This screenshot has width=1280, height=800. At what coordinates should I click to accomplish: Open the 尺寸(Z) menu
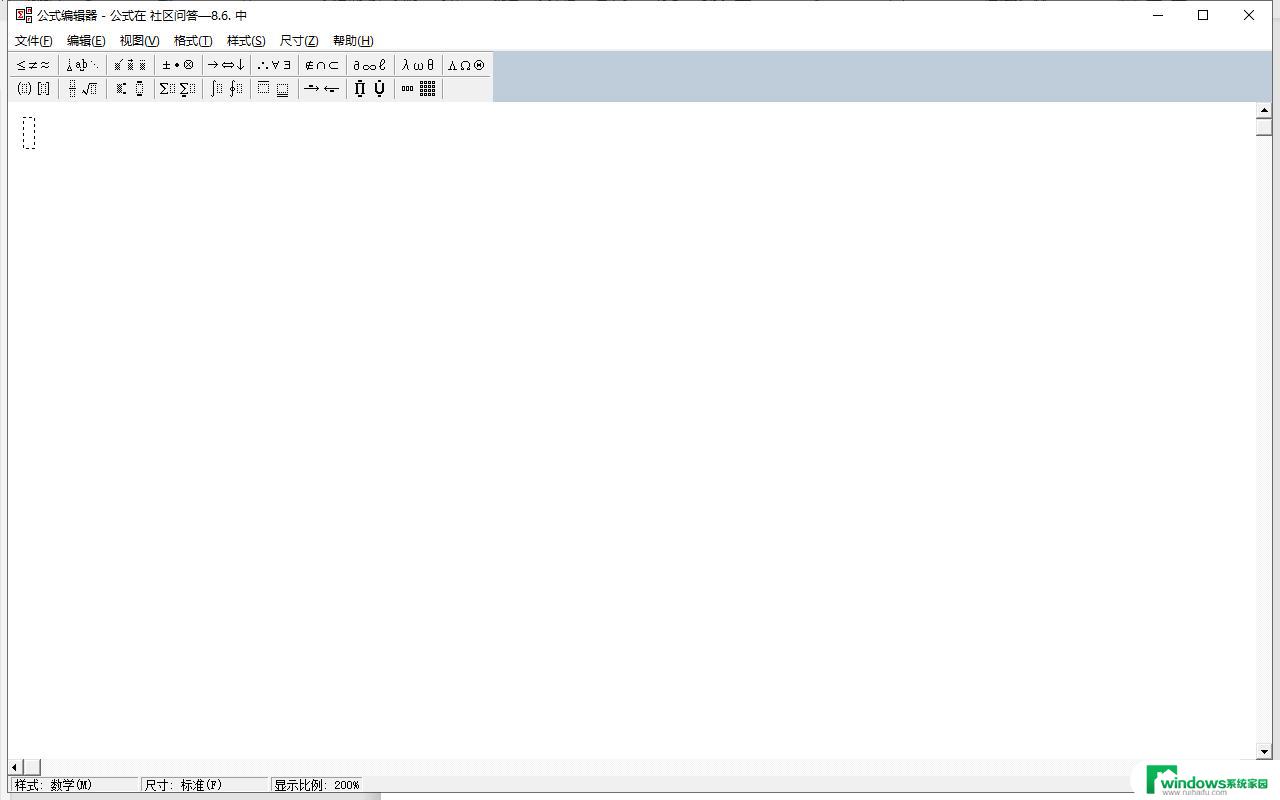[x=299, y=41]
